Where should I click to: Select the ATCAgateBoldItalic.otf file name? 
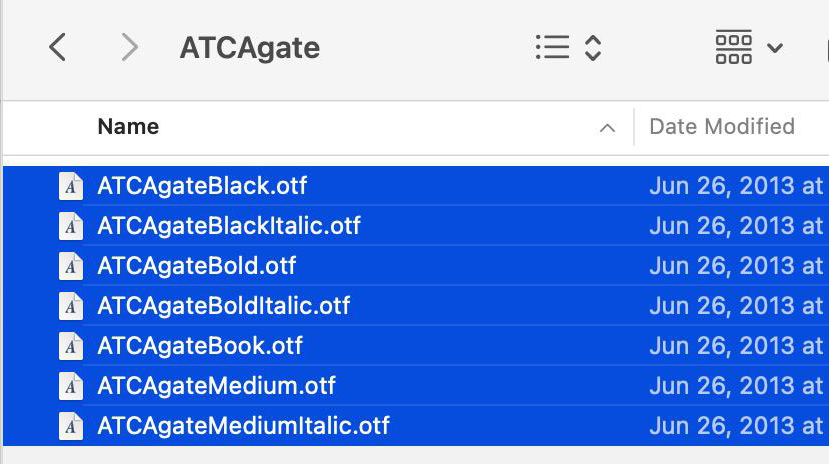click(223, 306)
